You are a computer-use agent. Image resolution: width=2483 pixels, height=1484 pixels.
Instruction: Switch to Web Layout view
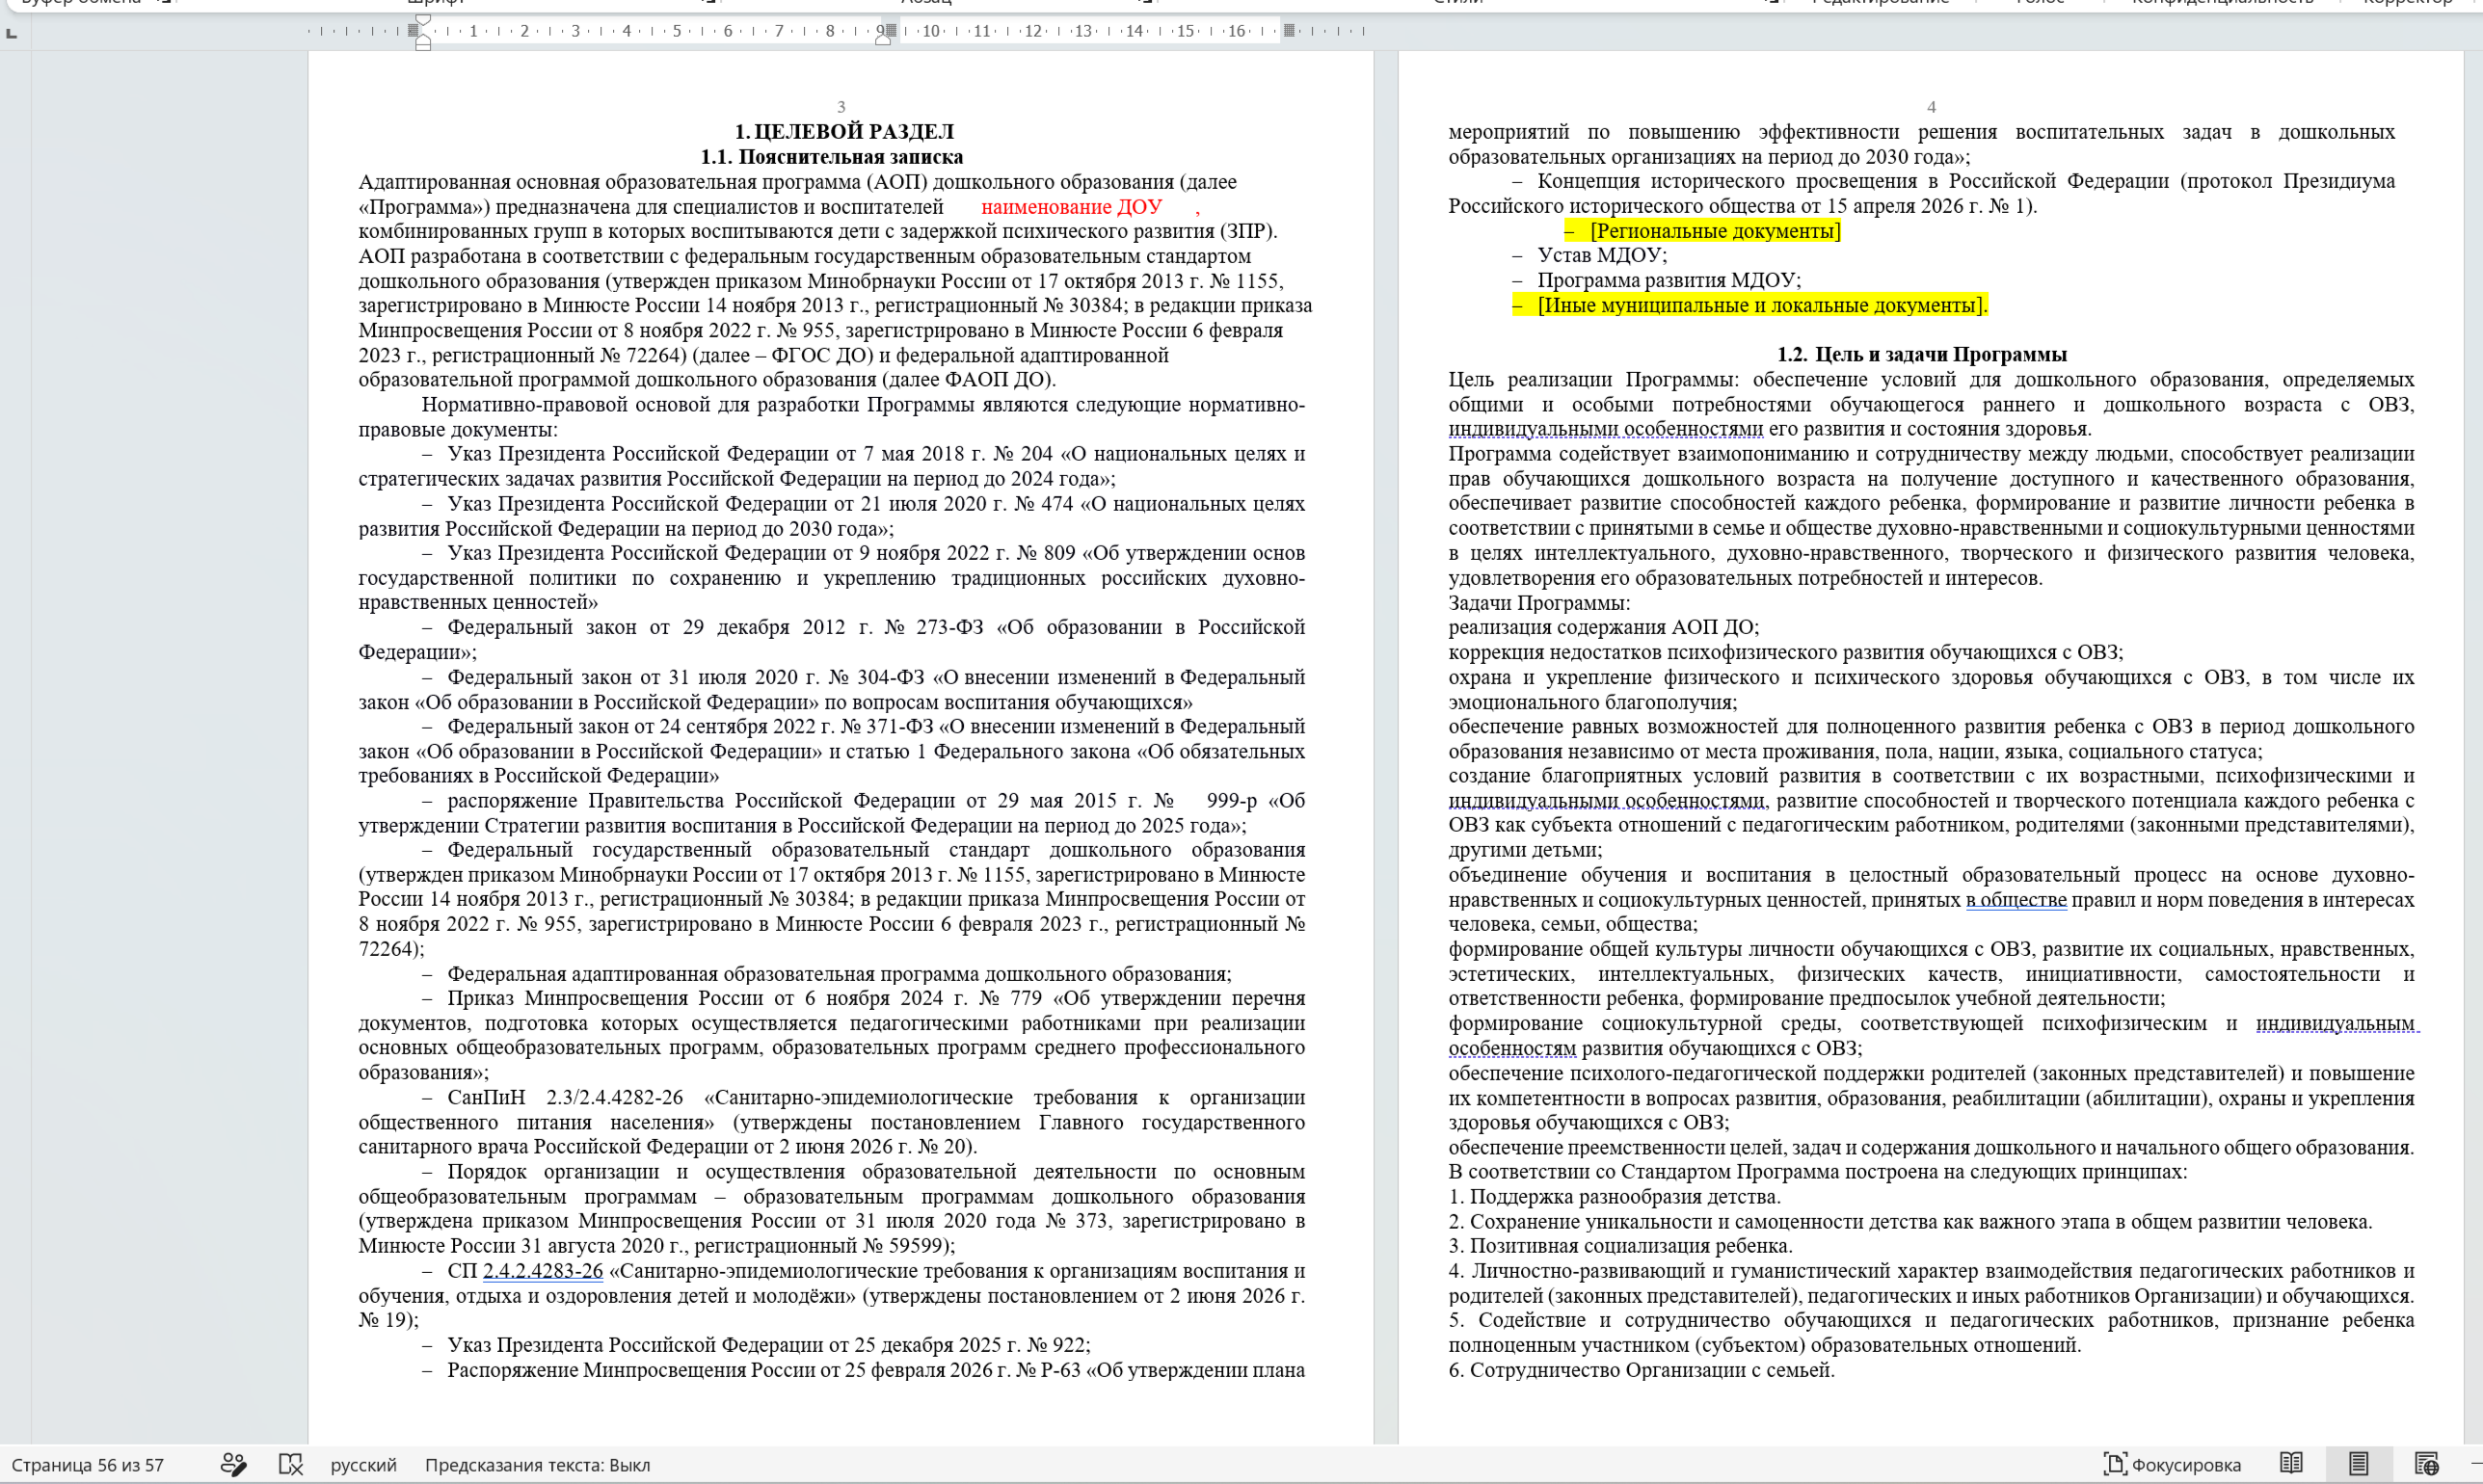tap(2426, 1464)
